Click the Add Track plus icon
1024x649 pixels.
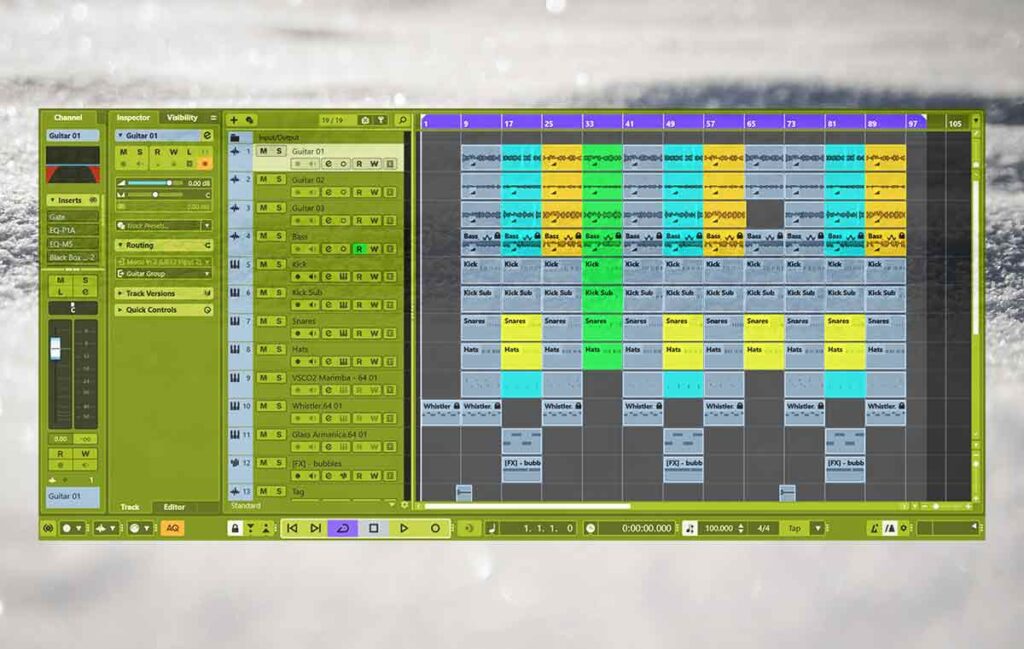[233, 120]
